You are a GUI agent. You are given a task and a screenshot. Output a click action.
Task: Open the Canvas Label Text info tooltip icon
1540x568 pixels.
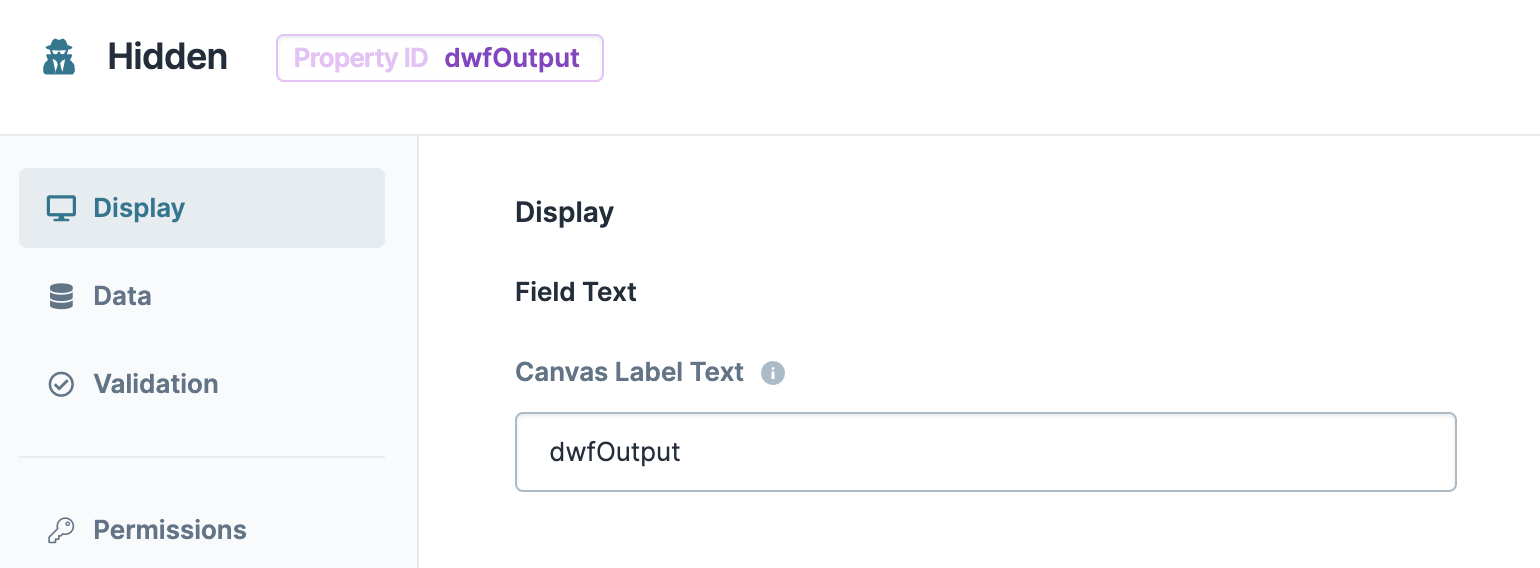click(x=773, y=373)
